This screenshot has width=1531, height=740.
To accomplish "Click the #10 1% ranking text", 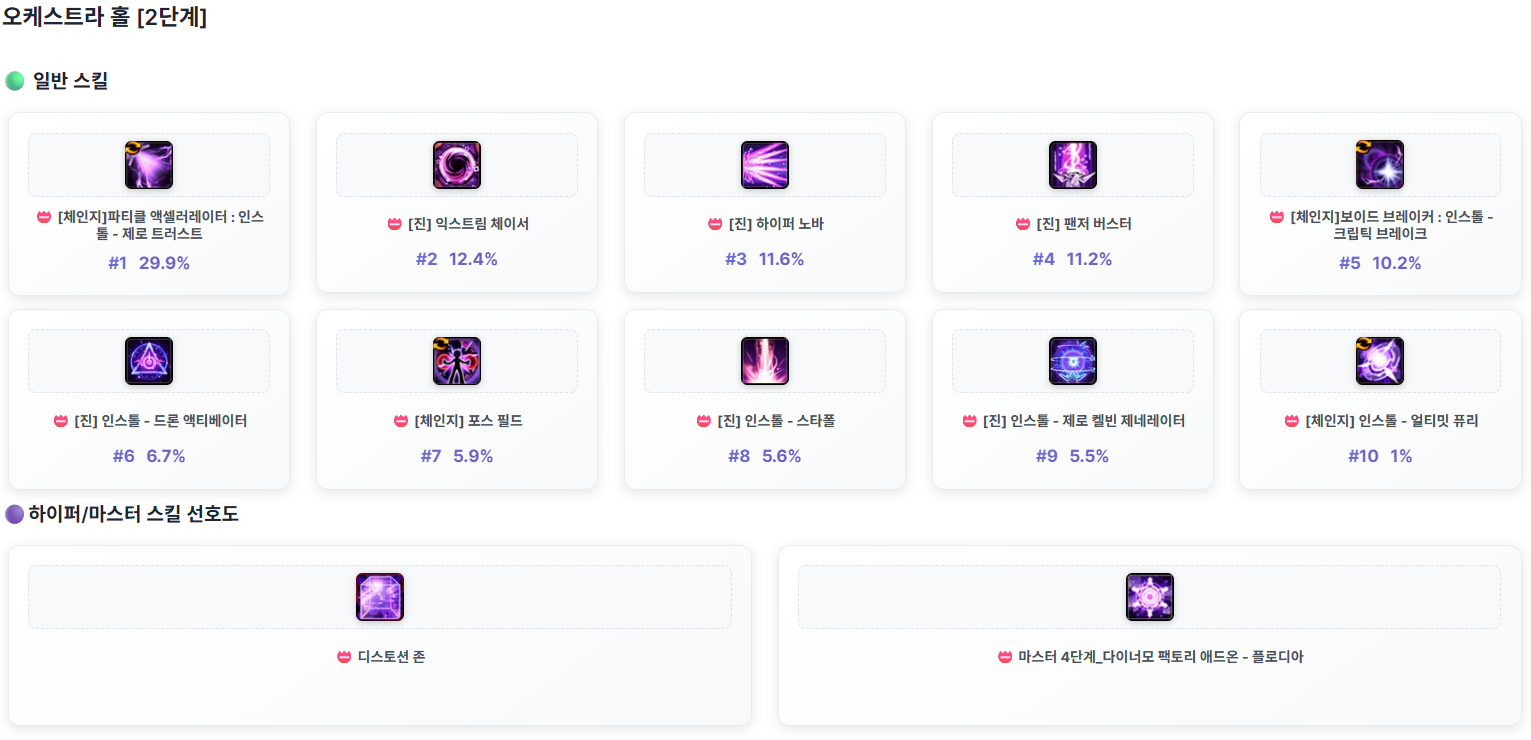I will (1380, 456).
